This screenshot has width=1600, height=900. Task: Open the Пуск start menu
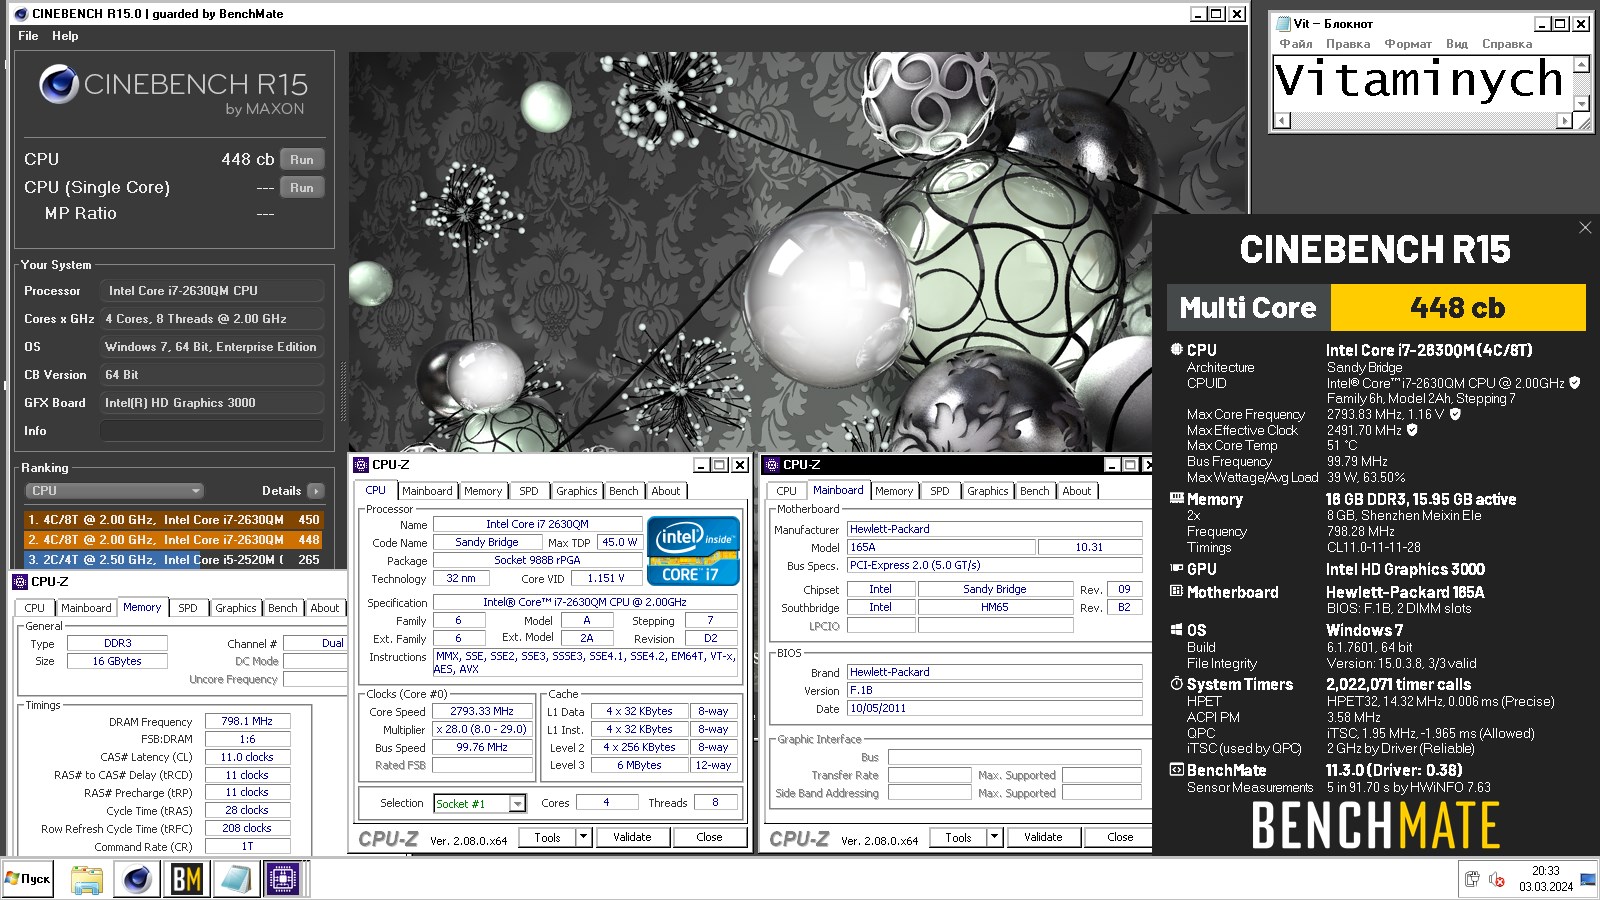click(x=28, y=879)
